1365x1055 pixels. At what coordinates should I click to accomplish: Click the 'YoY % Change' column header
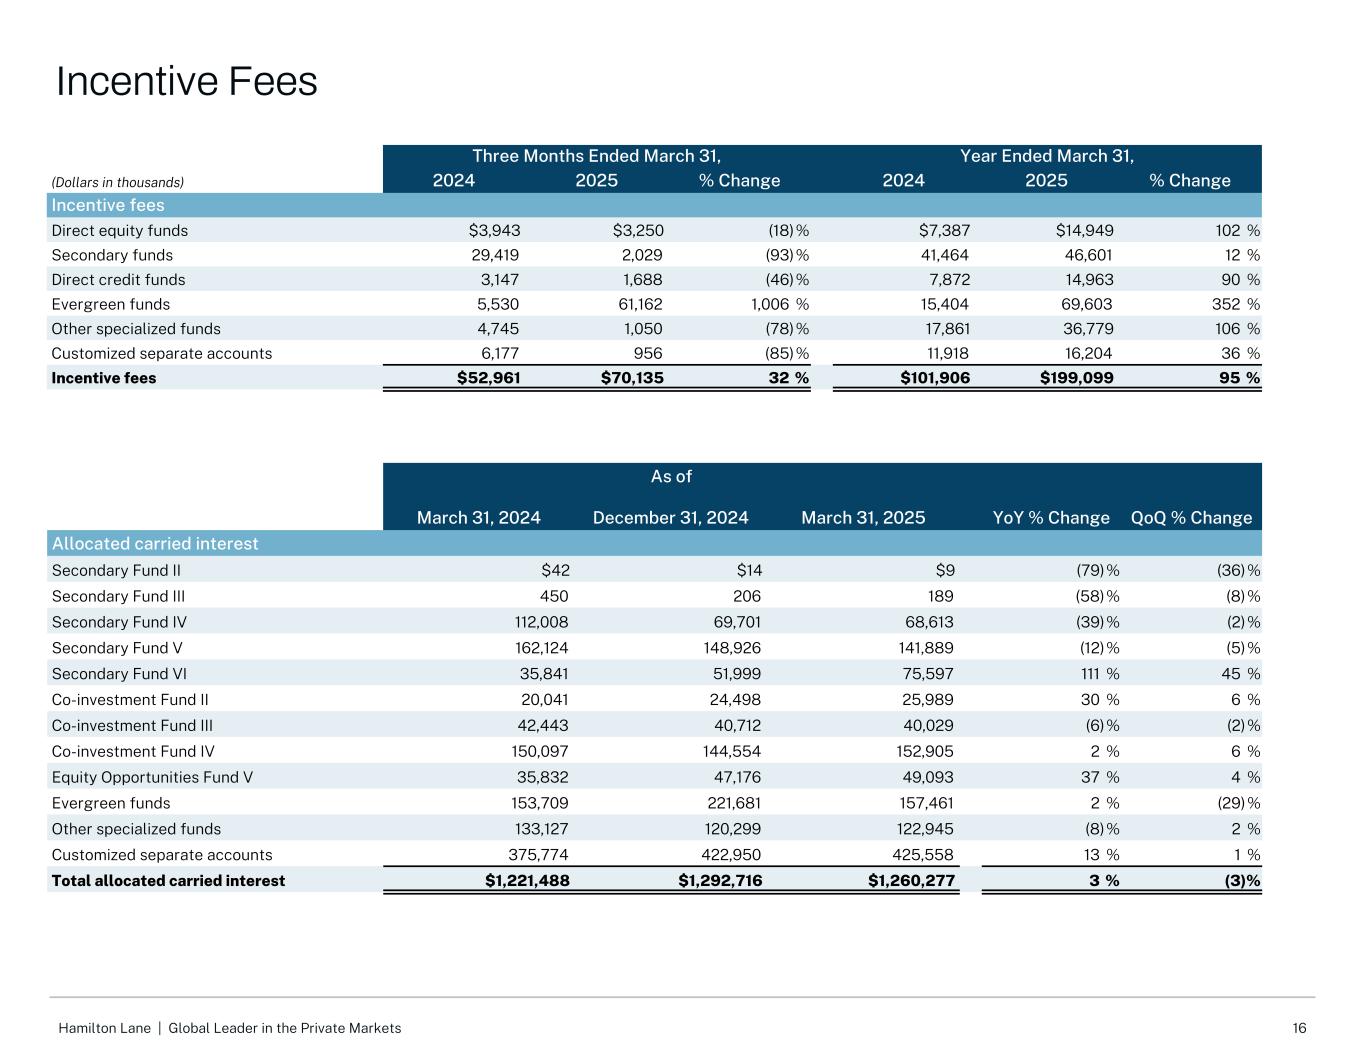pos(1050,518)
